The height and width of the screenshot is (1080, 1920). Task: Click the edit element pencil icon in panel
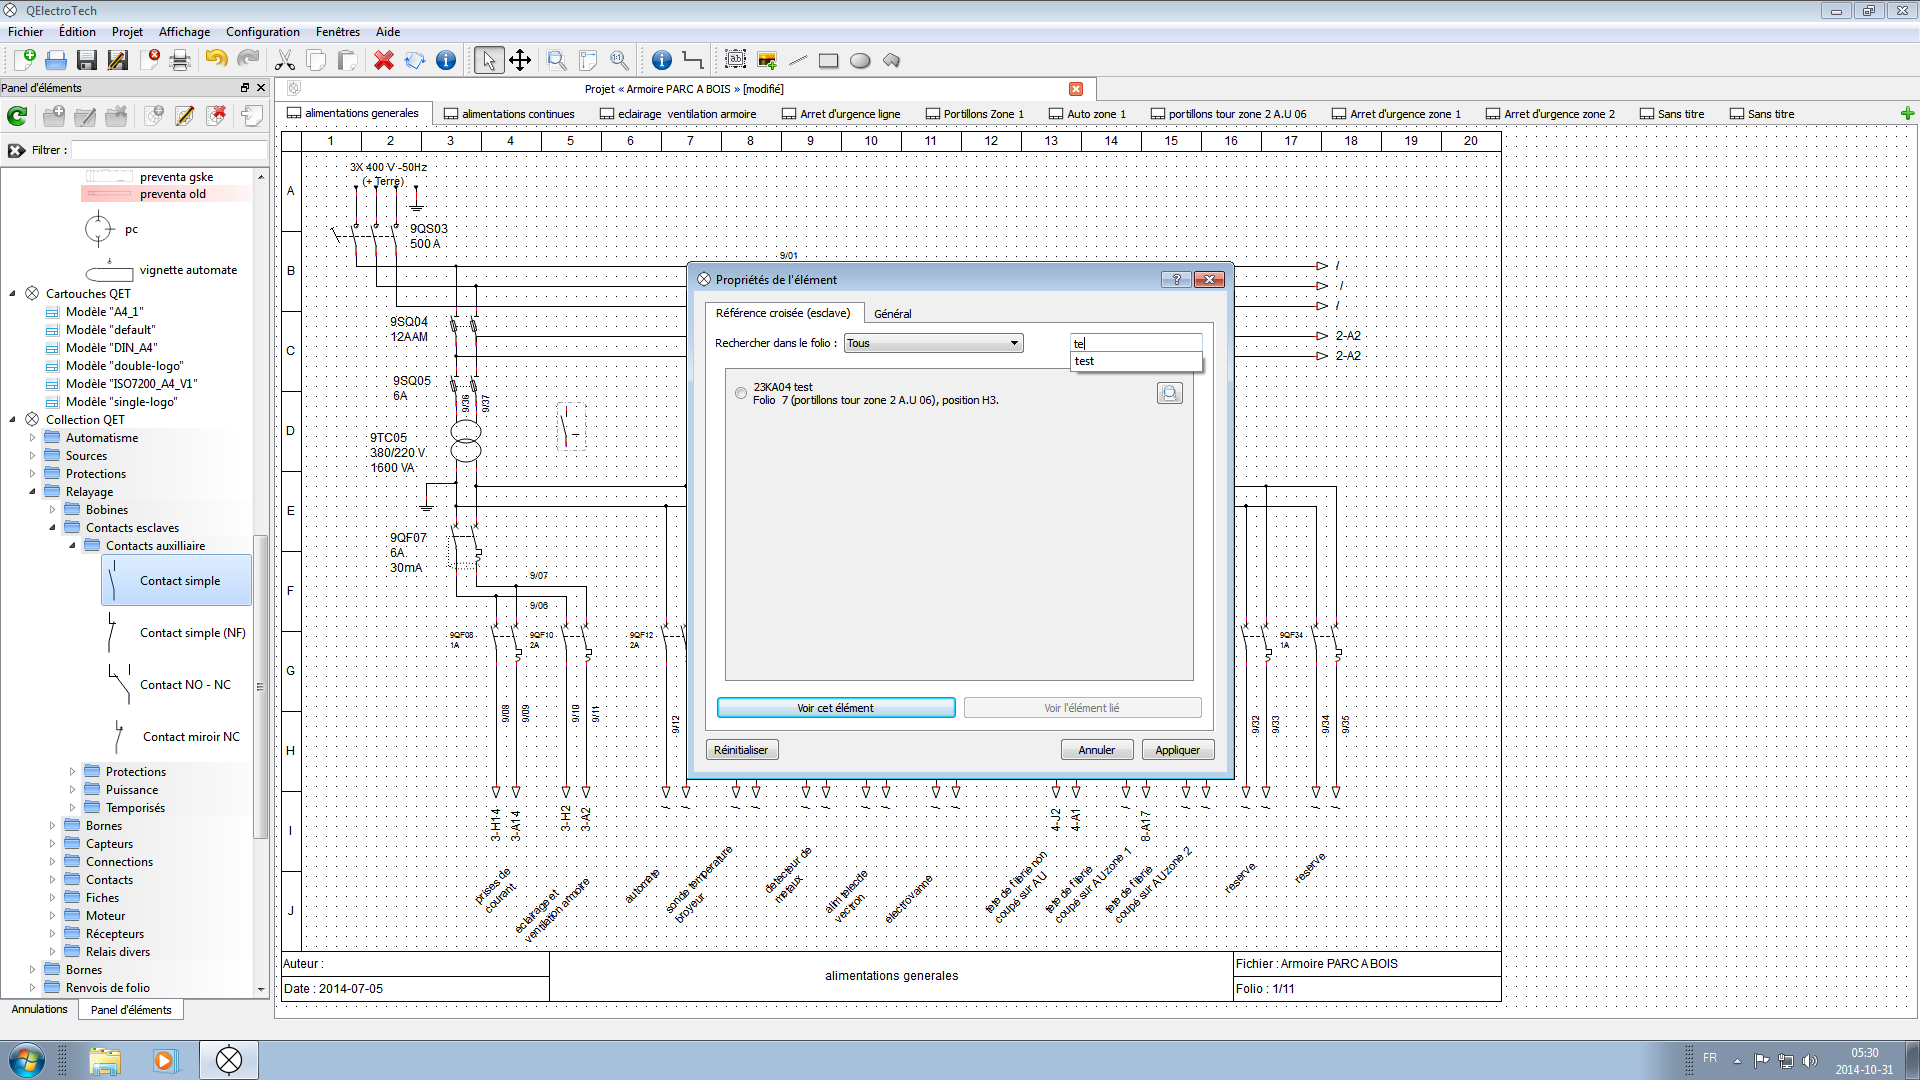(x=185, y=116)
